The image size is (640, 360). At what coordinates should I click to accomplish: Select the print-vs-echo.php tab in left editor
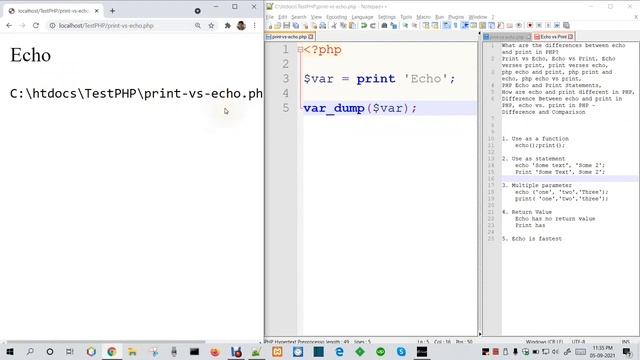click(289, 37)
